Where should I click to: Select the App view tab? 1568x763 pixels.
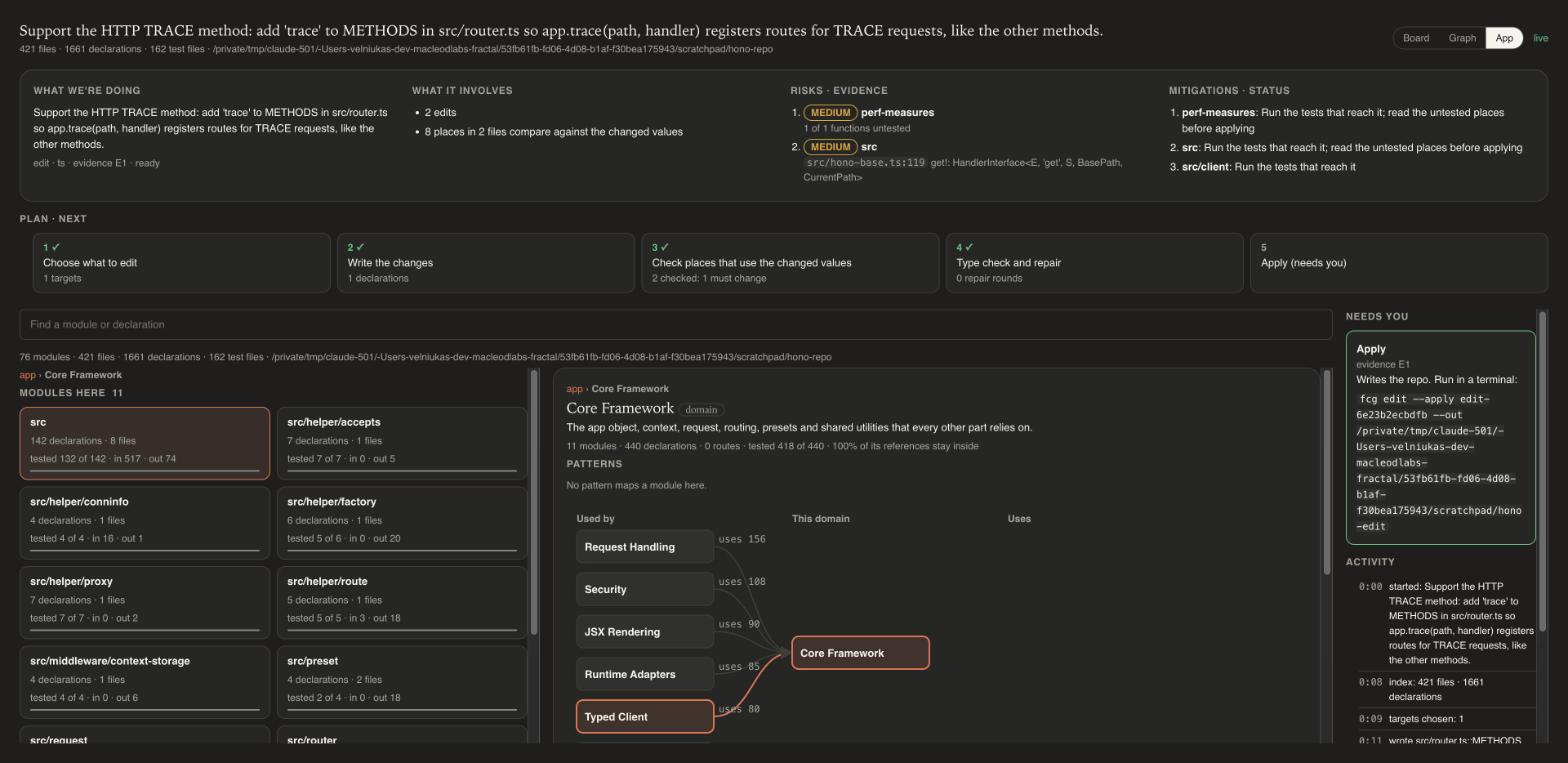[1504, 38]
